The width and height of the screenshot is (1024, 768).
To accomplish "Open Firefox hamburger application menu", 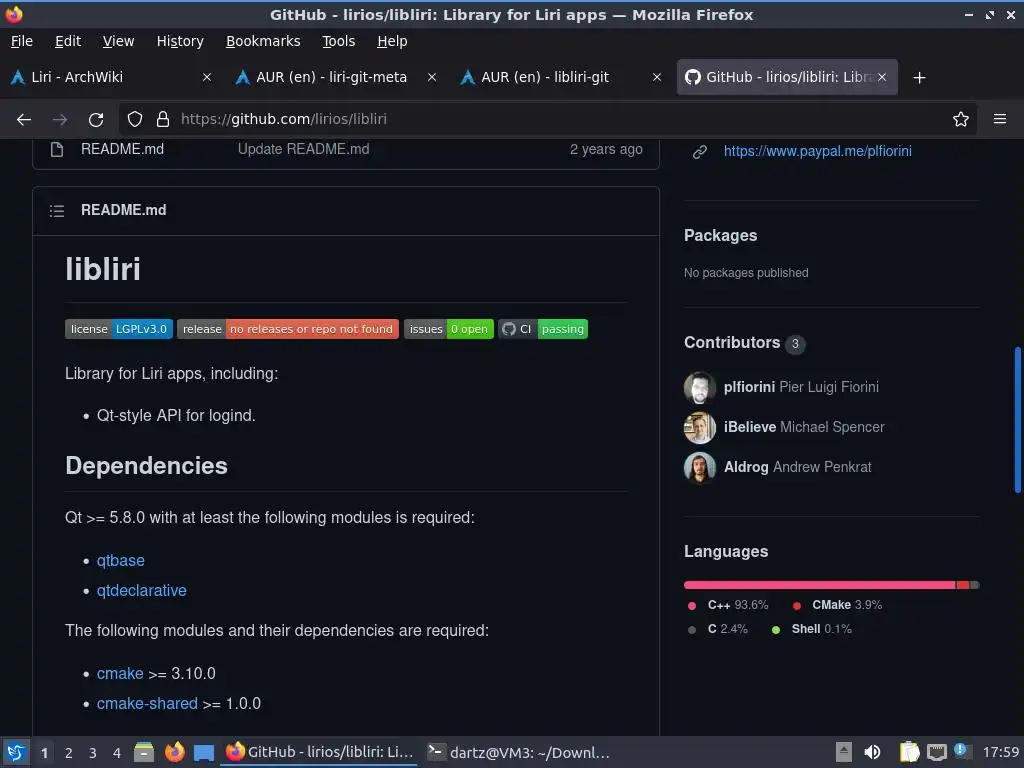I will (1000, 119).
